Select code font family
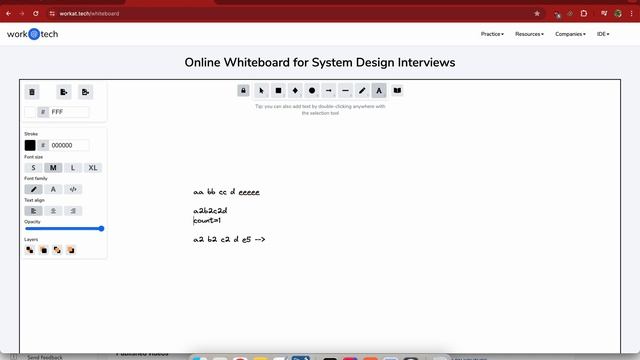Viewport: 640px width, 360px height. [73, 189]
